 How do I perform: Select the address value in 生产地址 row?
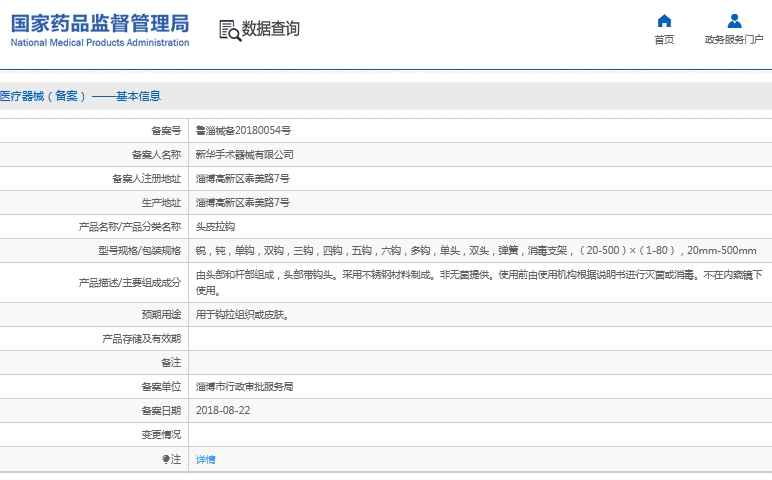click(243, 202)
